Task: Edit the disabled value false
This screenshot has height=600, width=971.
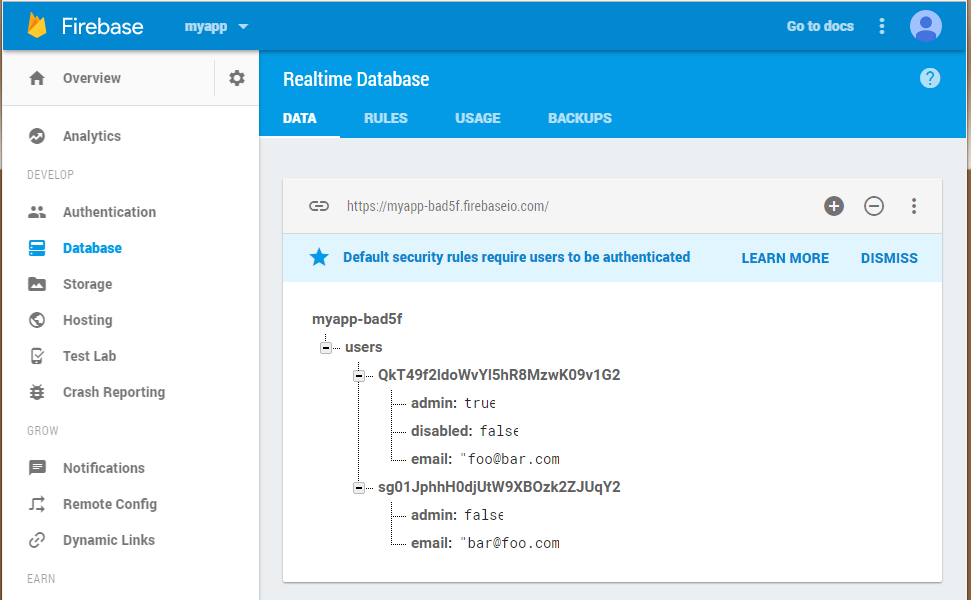Action: 499,431
